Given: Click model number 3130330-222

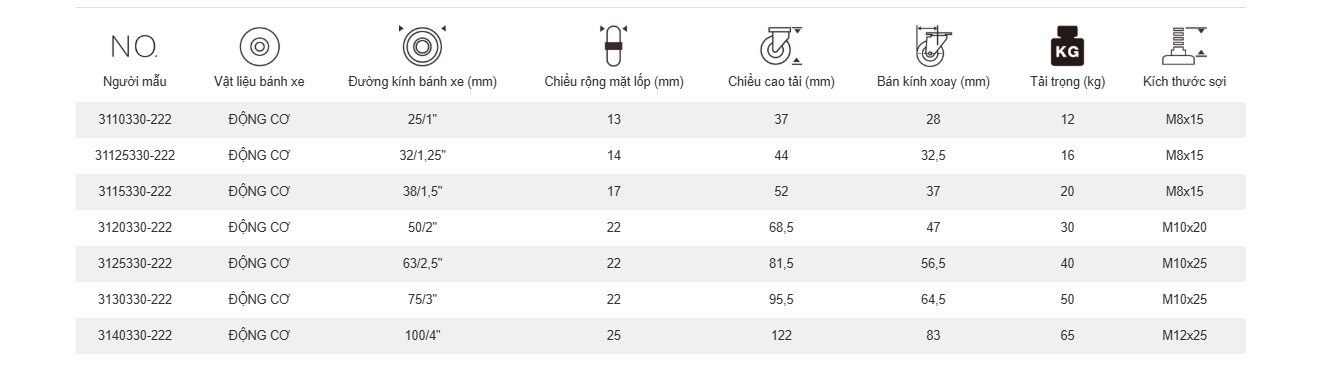Looking at the screenshot, I should pos(135,300).
